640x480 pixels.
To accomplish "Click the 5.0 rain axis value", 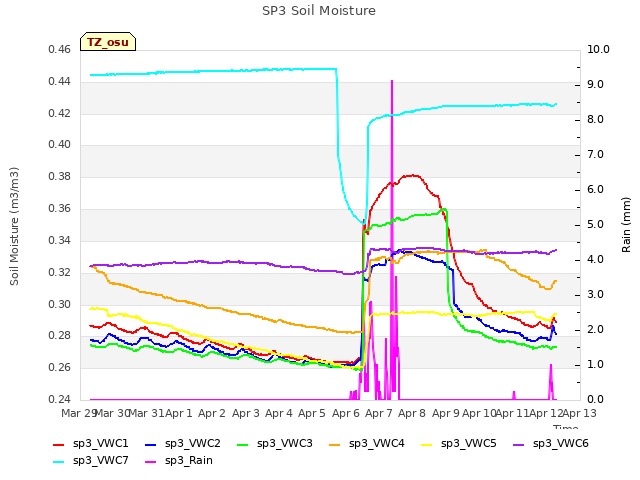I will pyautogui.click(x=596, y=225).
